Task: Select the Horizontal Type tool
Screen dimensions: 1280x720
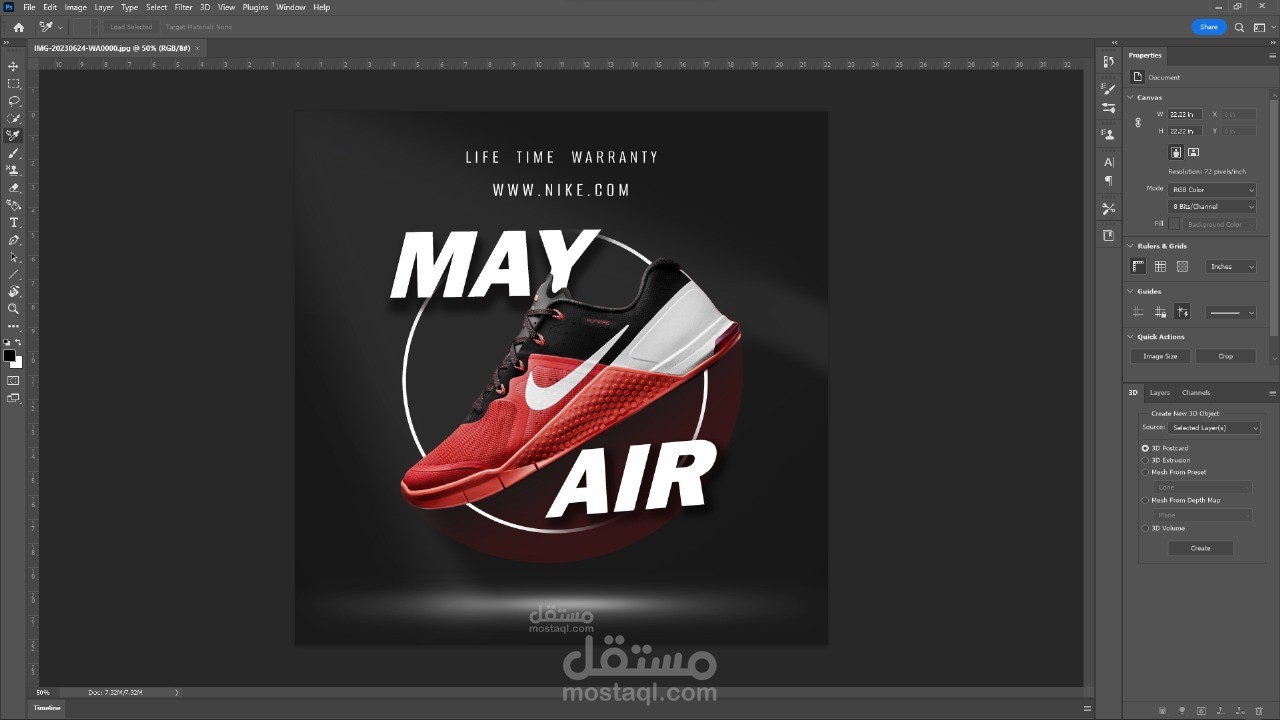Action: click(x=13, y=222)
